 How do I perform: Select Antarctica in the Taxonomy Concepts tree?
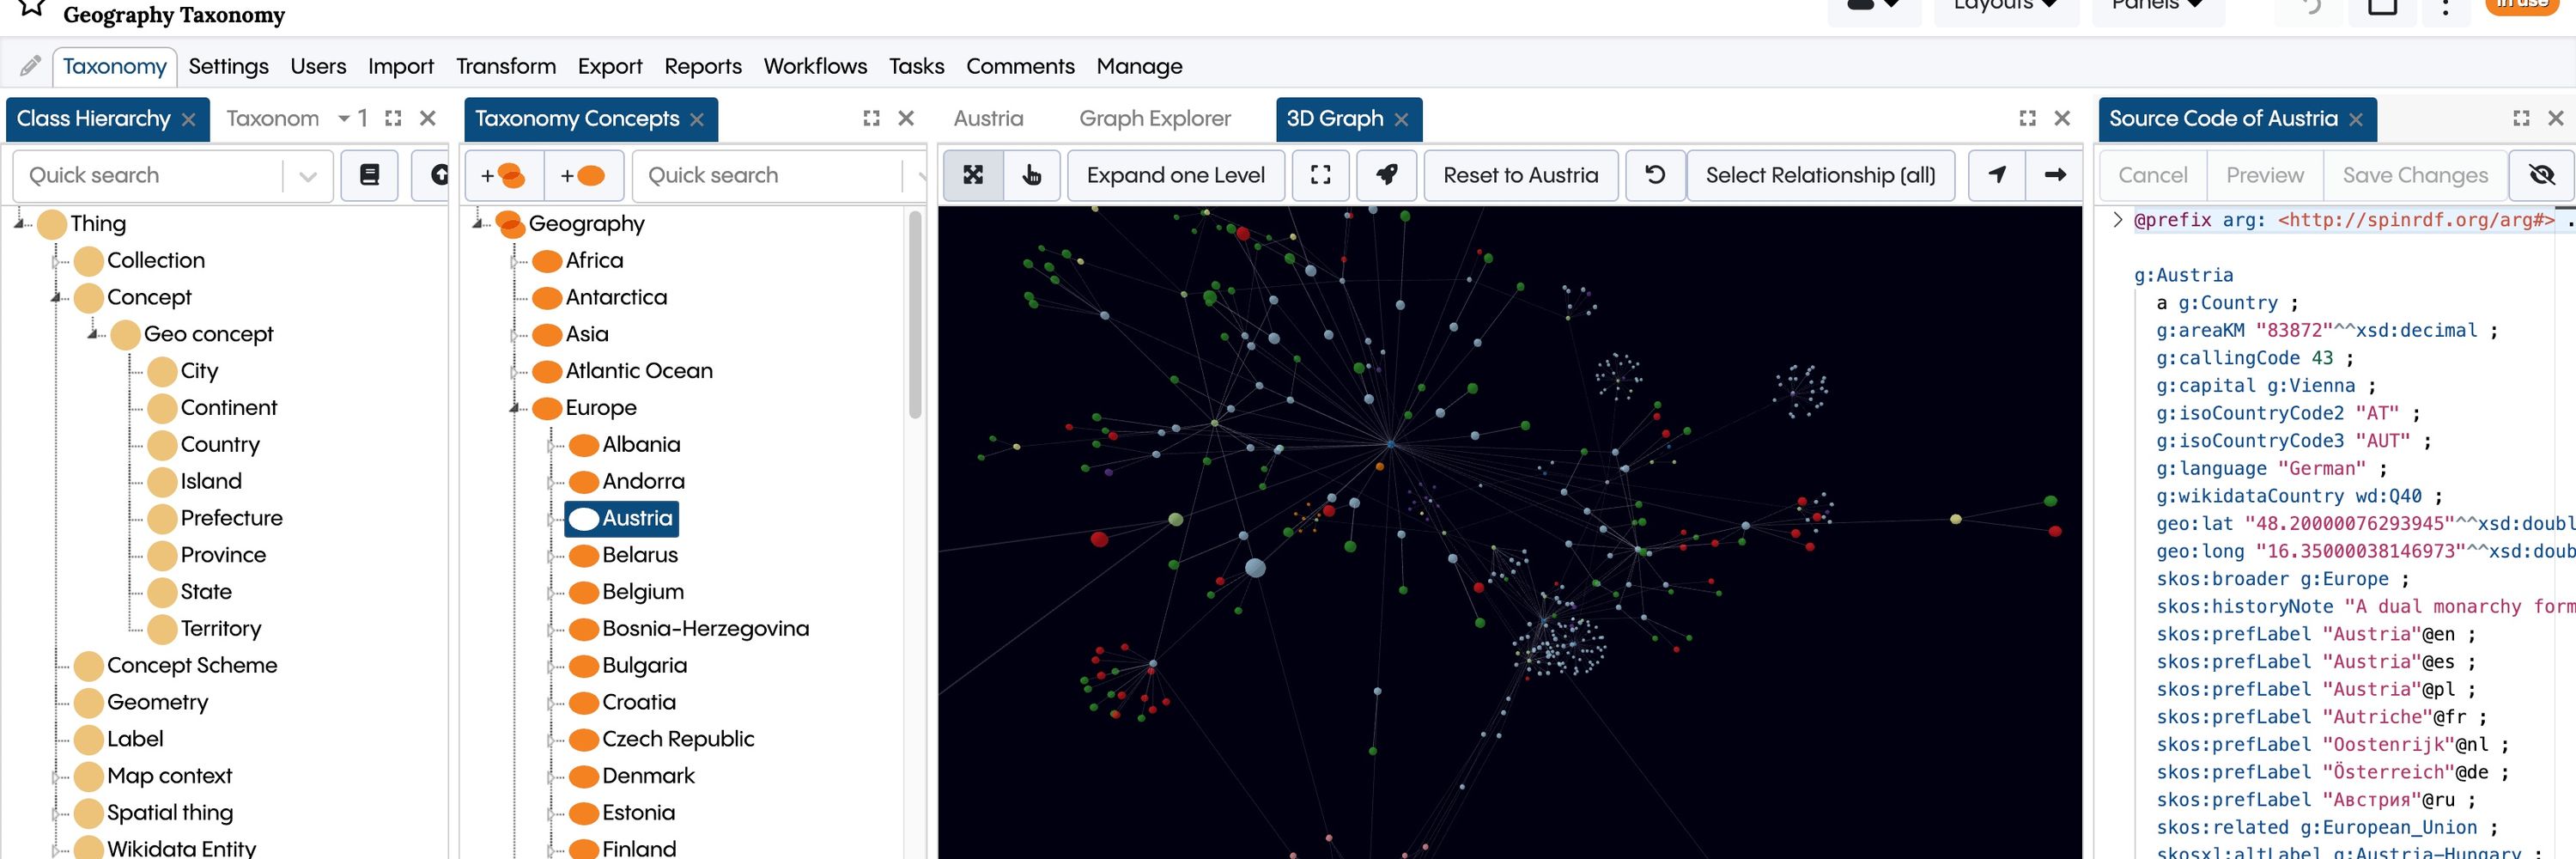(x=615, y=298)
